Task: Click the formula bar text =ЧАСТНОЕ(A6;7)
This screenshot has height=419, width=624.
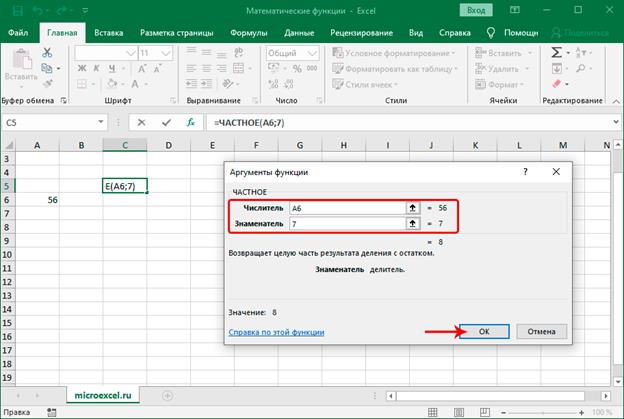Action: [x=249, y=123]
